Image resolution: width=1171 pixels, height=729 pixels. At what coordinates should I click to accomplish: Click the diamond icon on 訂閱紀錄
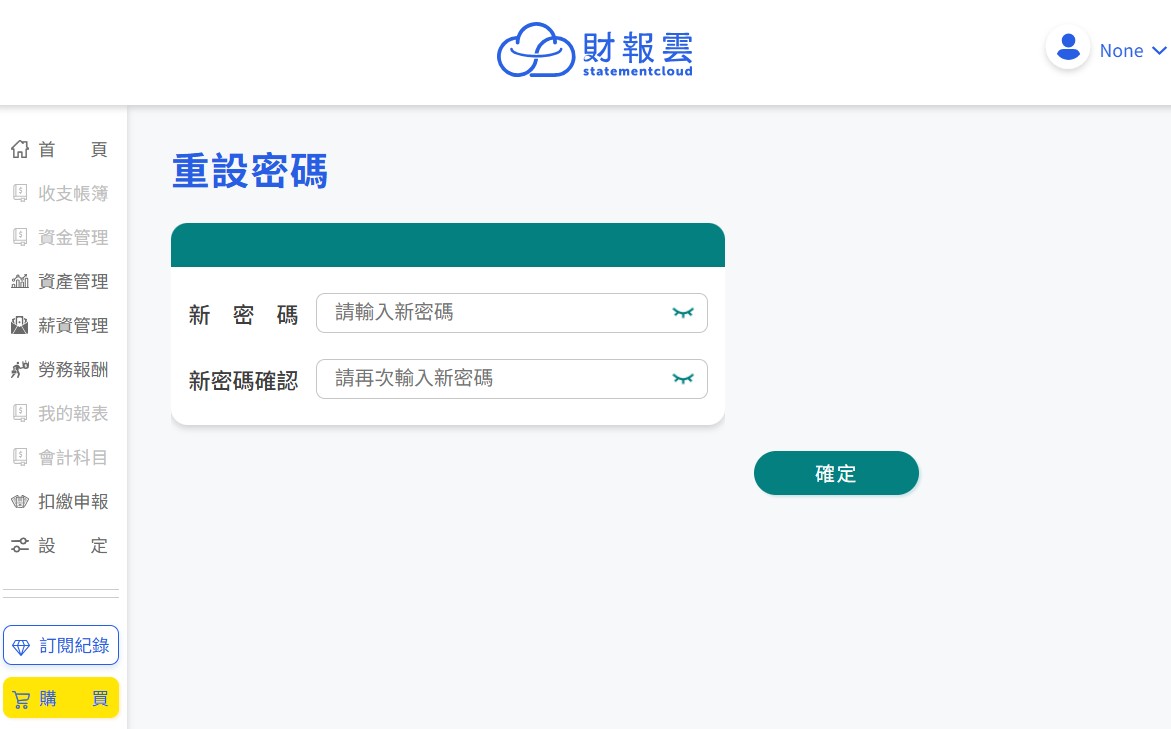(21, 647)
